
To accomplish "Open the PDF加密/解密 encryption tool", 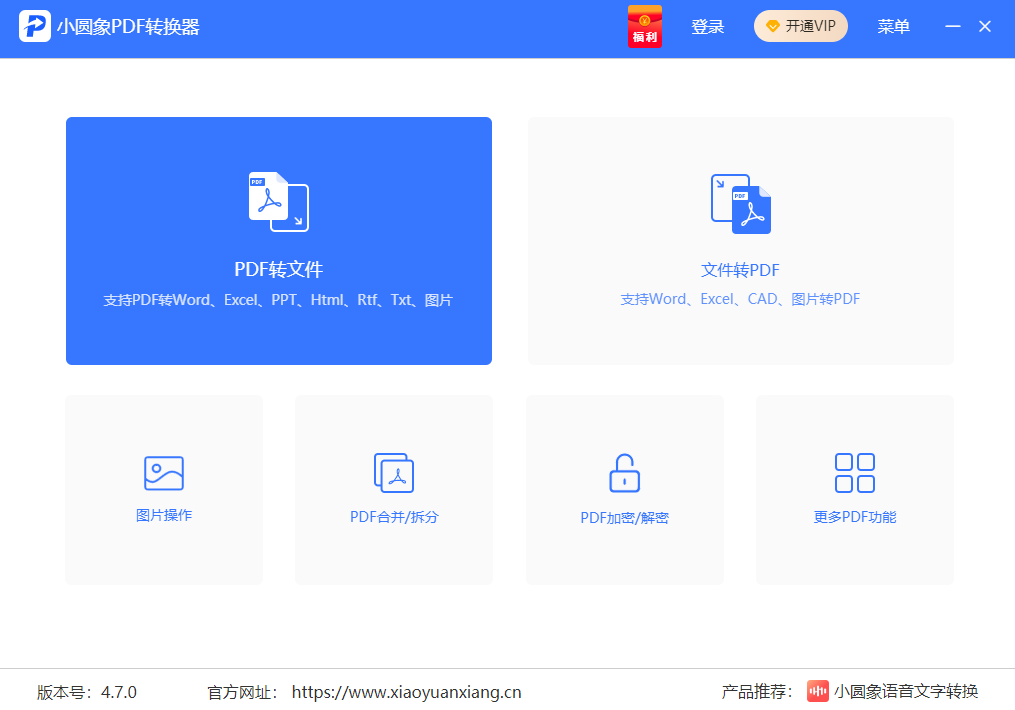I will click(624, 490).
